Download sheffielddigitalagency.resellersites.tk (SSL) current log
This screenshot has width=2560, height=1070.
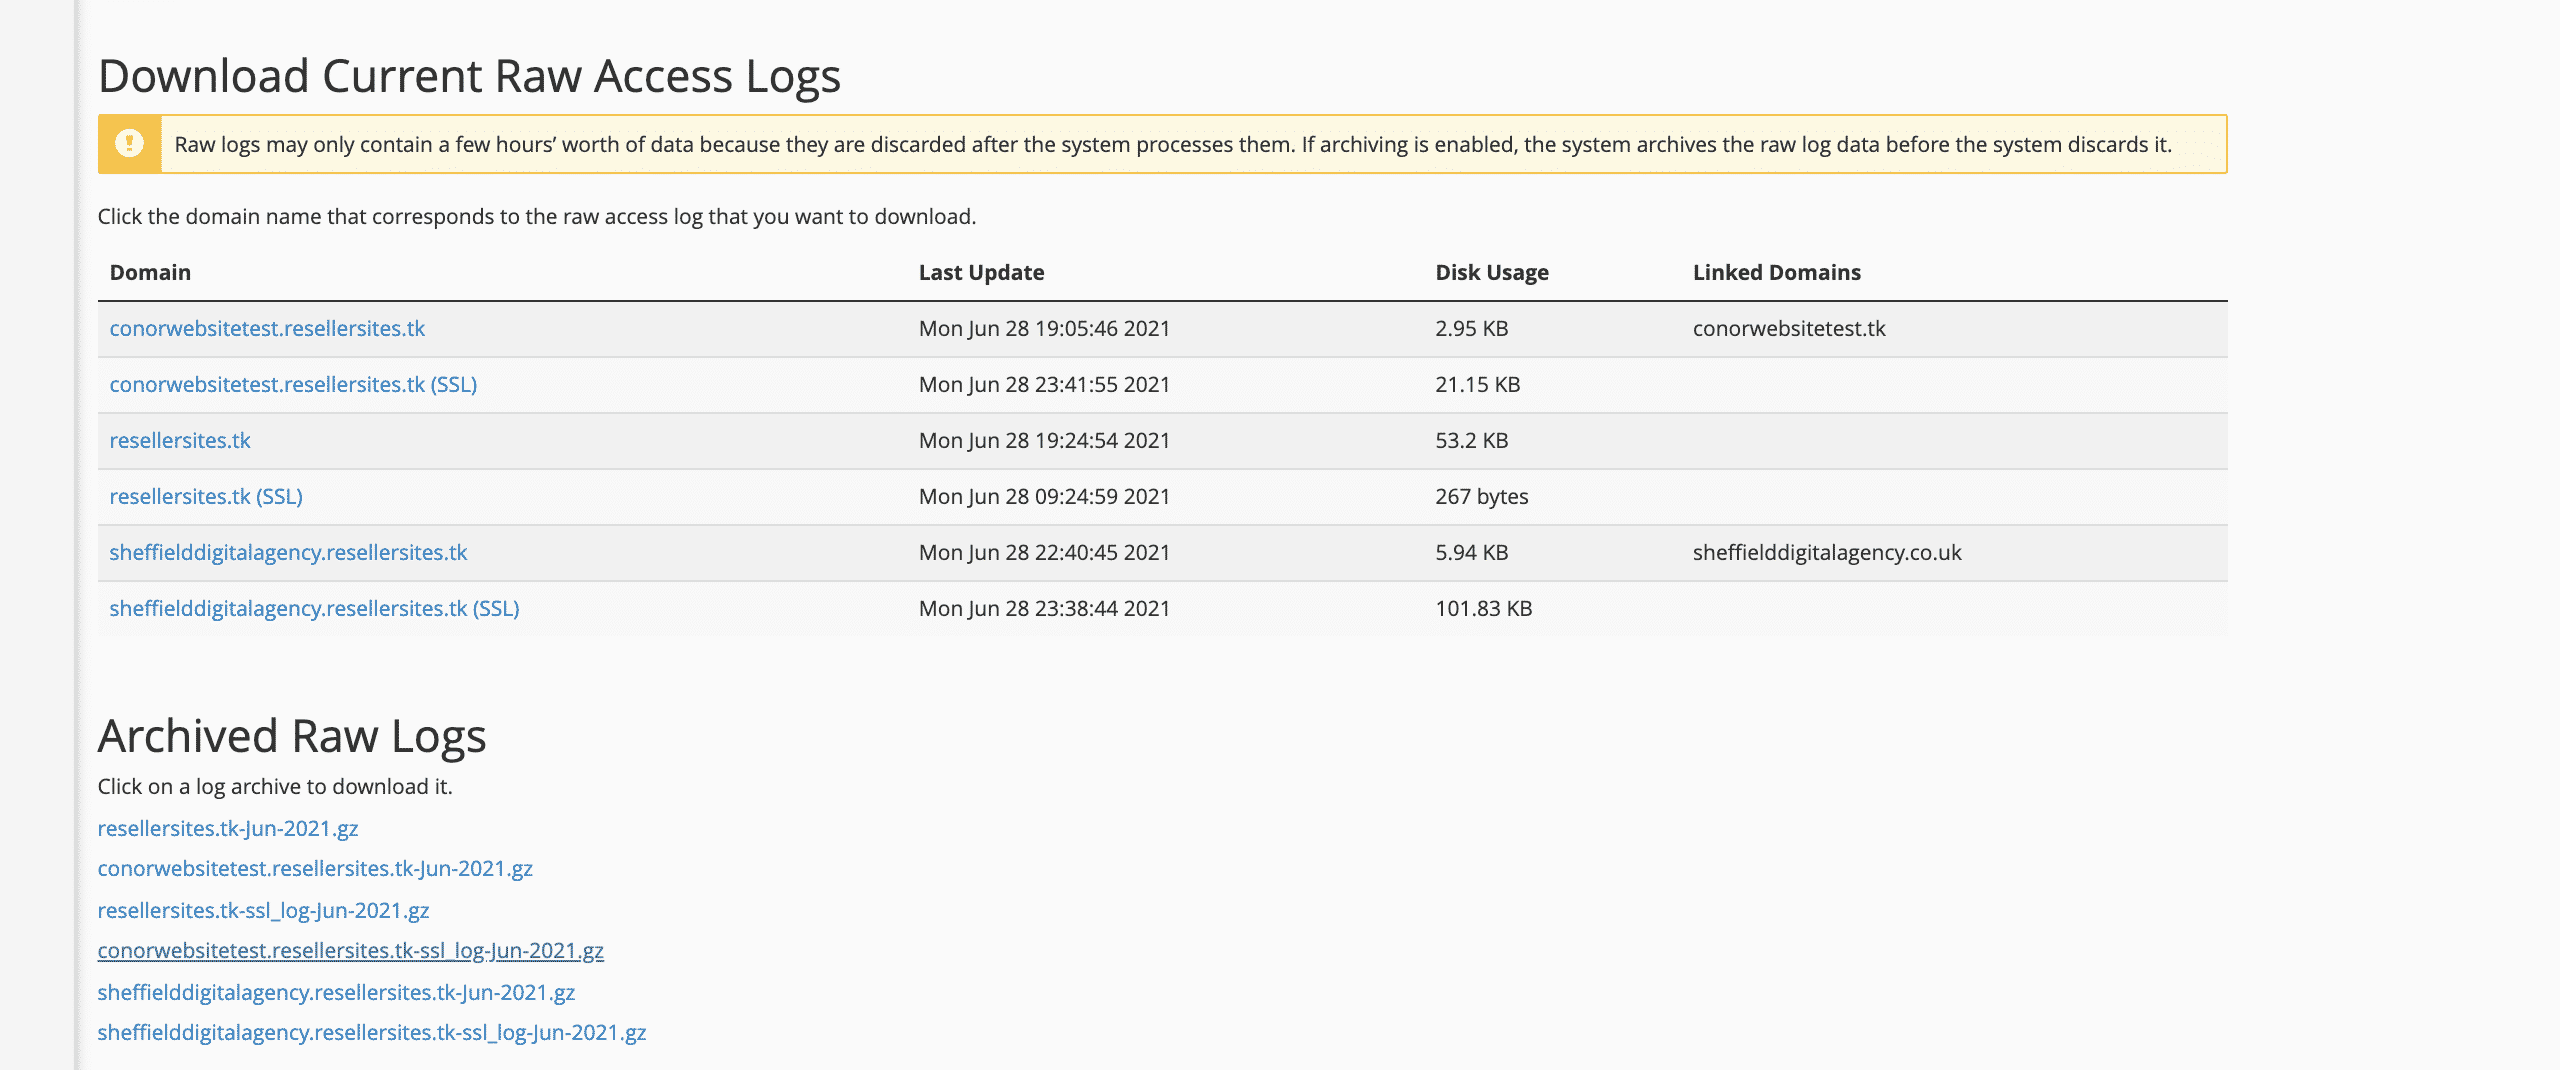tap(314, 609)
